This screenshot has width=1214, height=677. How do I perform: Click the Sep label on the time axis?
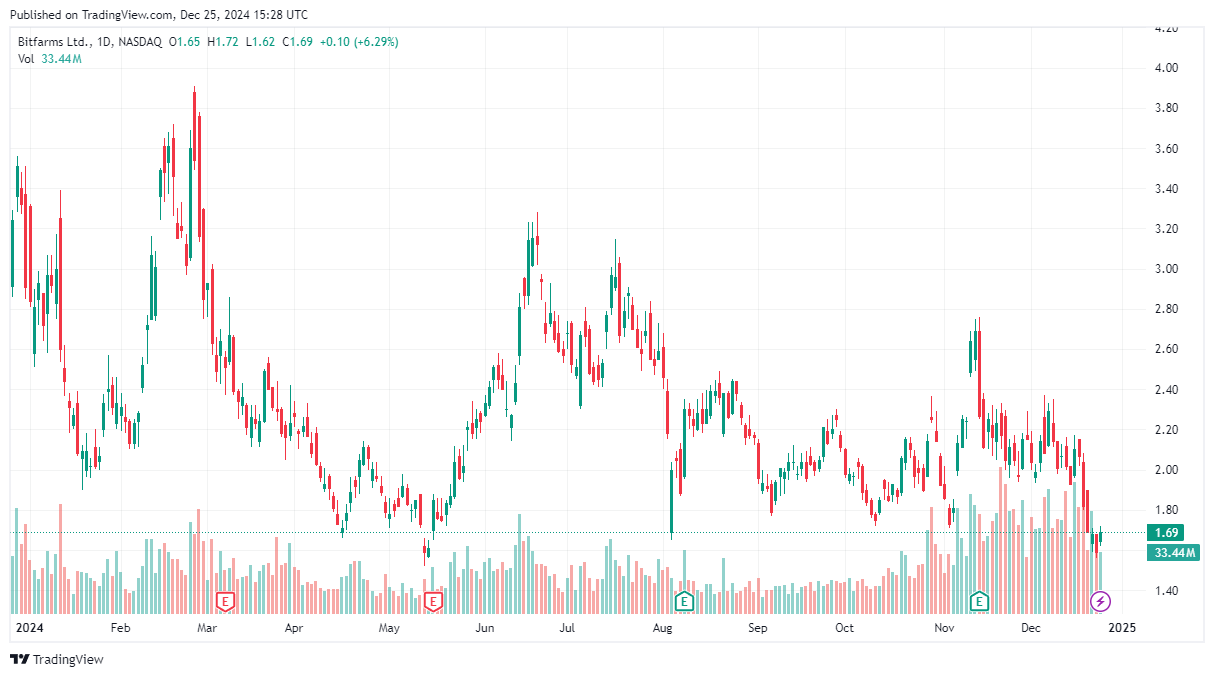point(757,628)
